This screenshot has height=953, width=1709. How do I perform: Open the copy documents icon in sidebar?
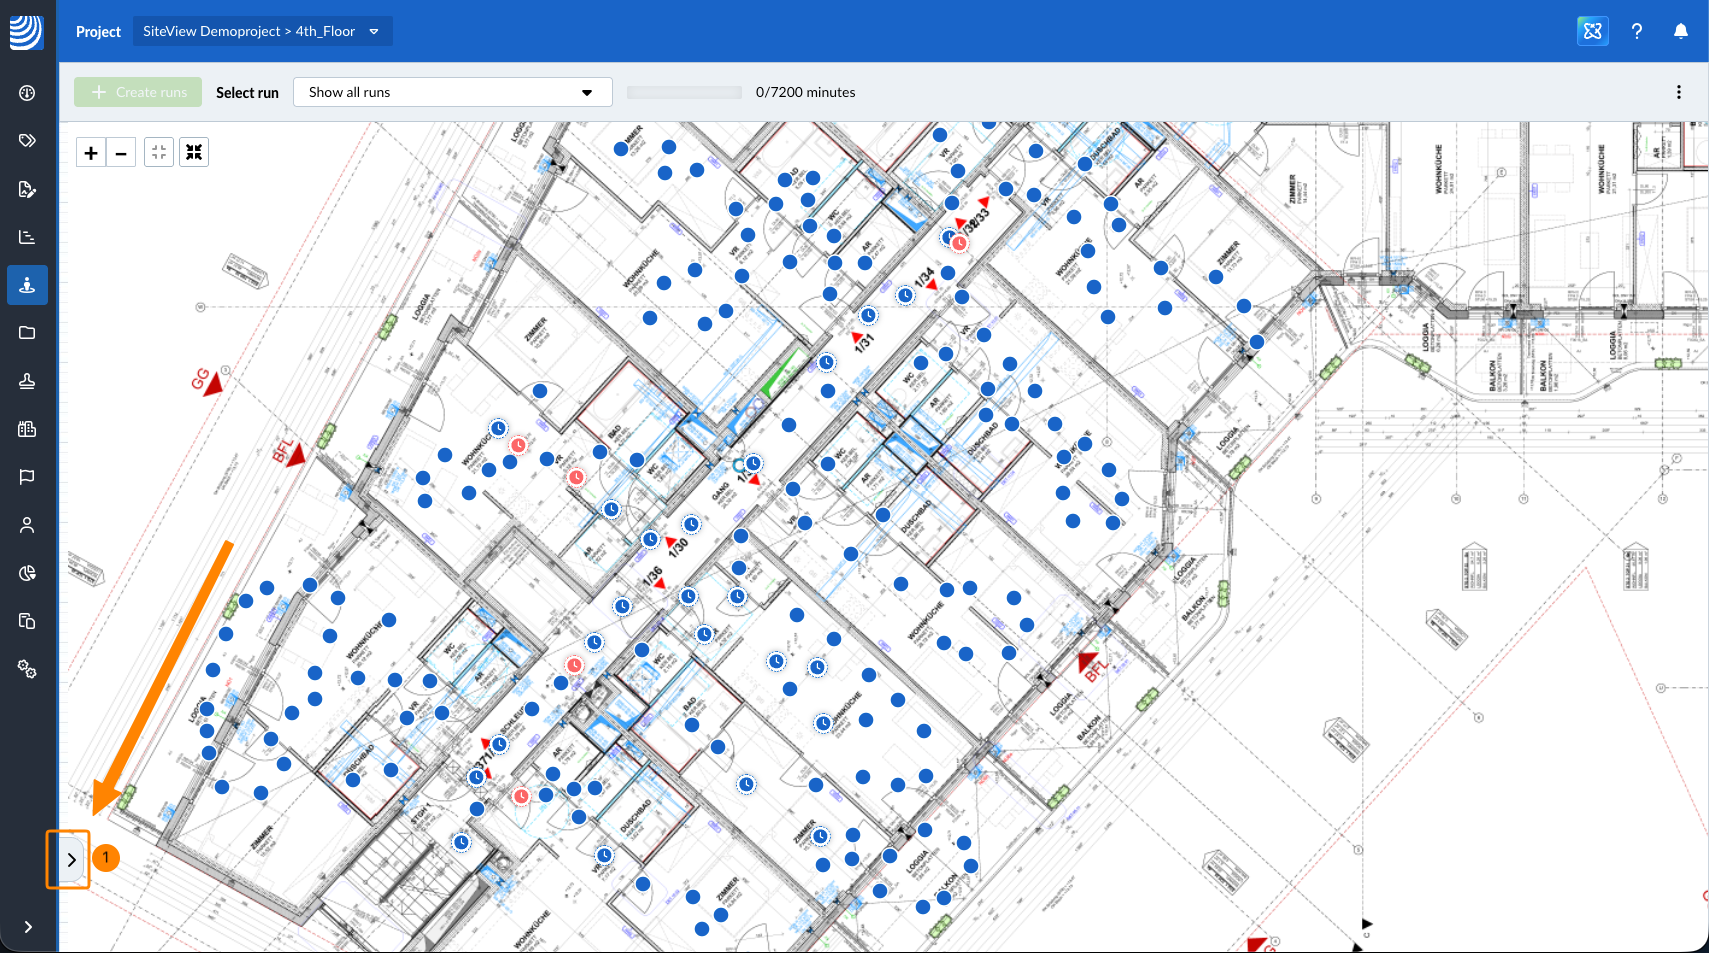click(27, 621)
